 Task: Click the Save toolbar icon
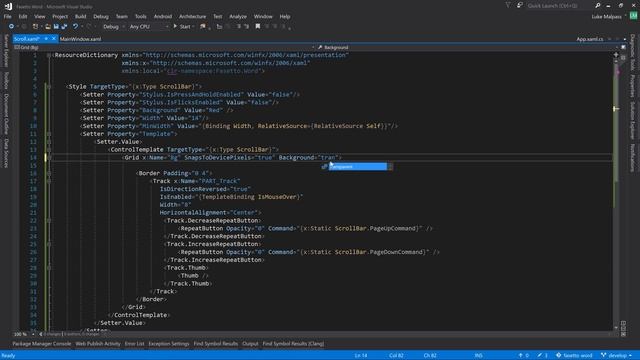tap(56, 27)
